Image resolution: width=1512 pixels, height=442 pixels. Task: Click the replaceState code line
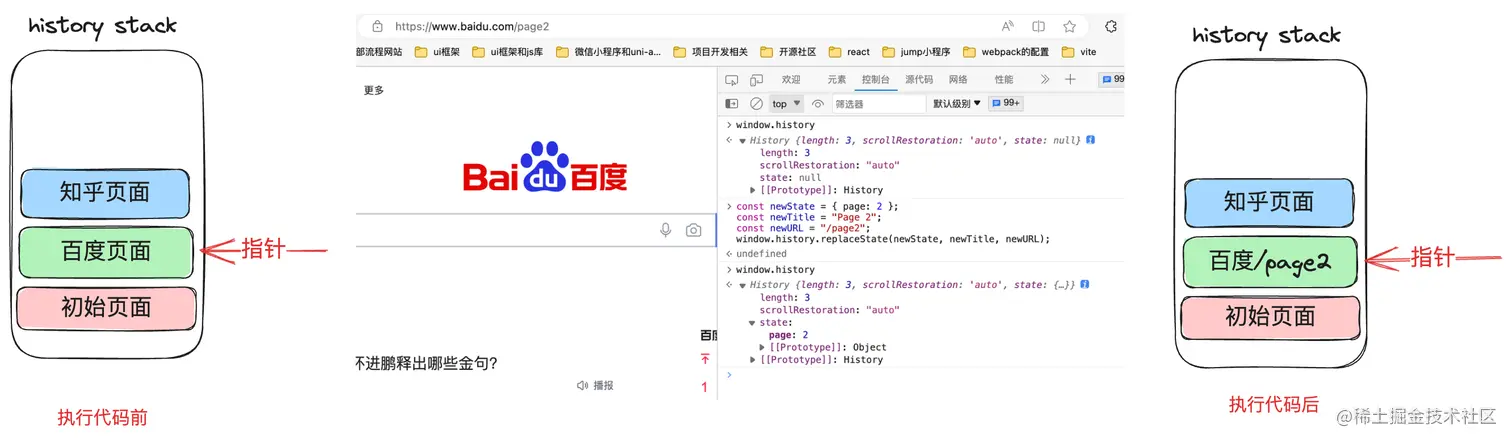[893, 240]
